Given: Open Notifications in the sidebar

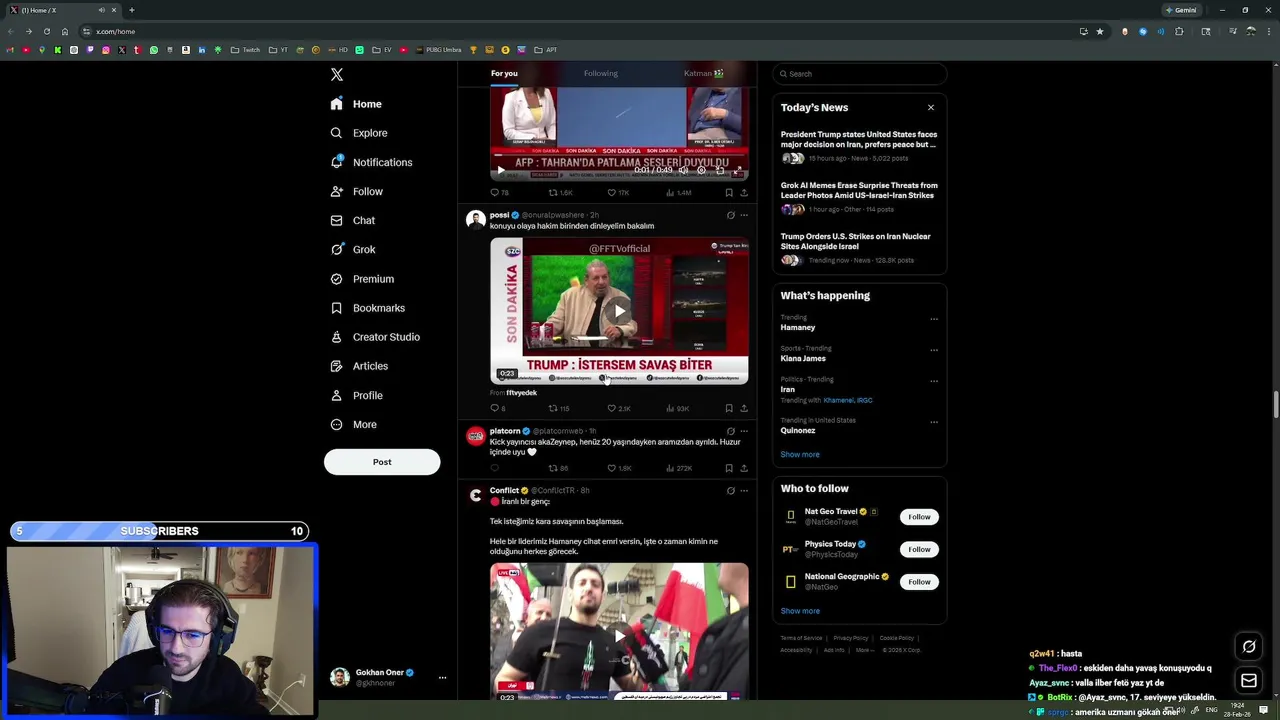Looking at the screenshot, I should click(371, 162).
